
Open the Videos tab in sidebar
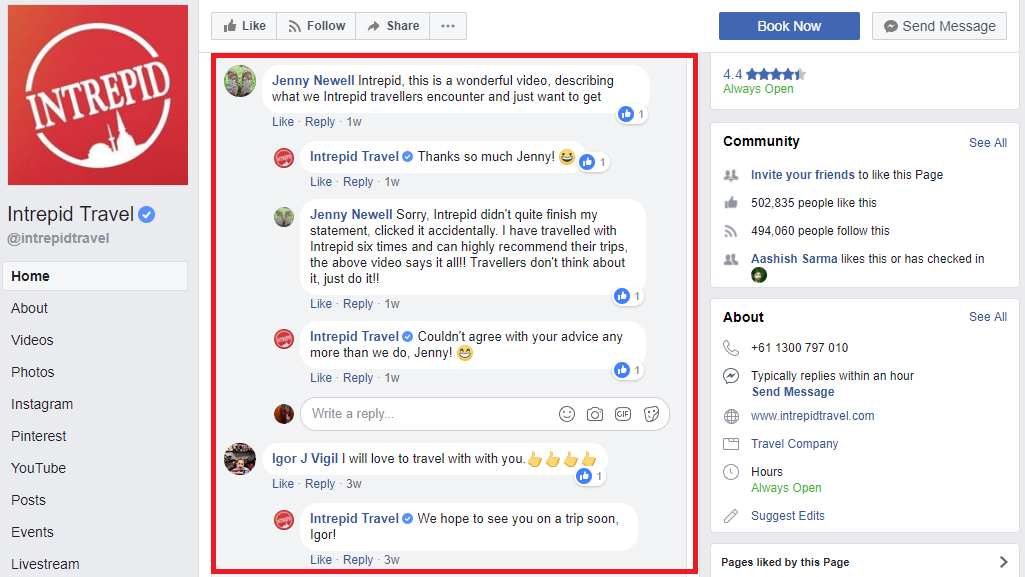pyautogui.click(x=32, y=340)
